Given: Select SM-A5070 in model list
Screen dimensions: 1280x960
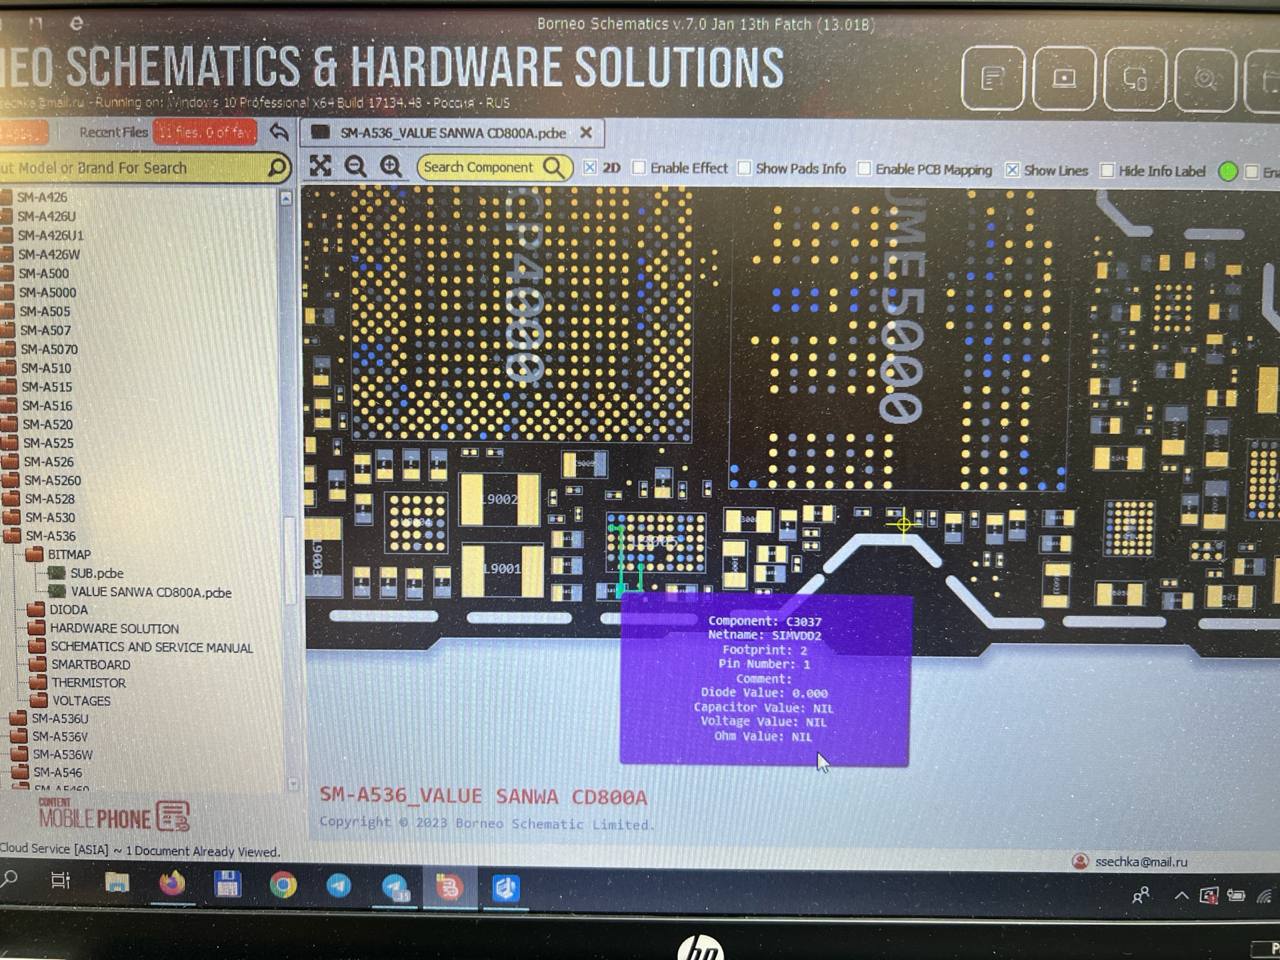Looking at the screenshot, I should tap(50, 349).
